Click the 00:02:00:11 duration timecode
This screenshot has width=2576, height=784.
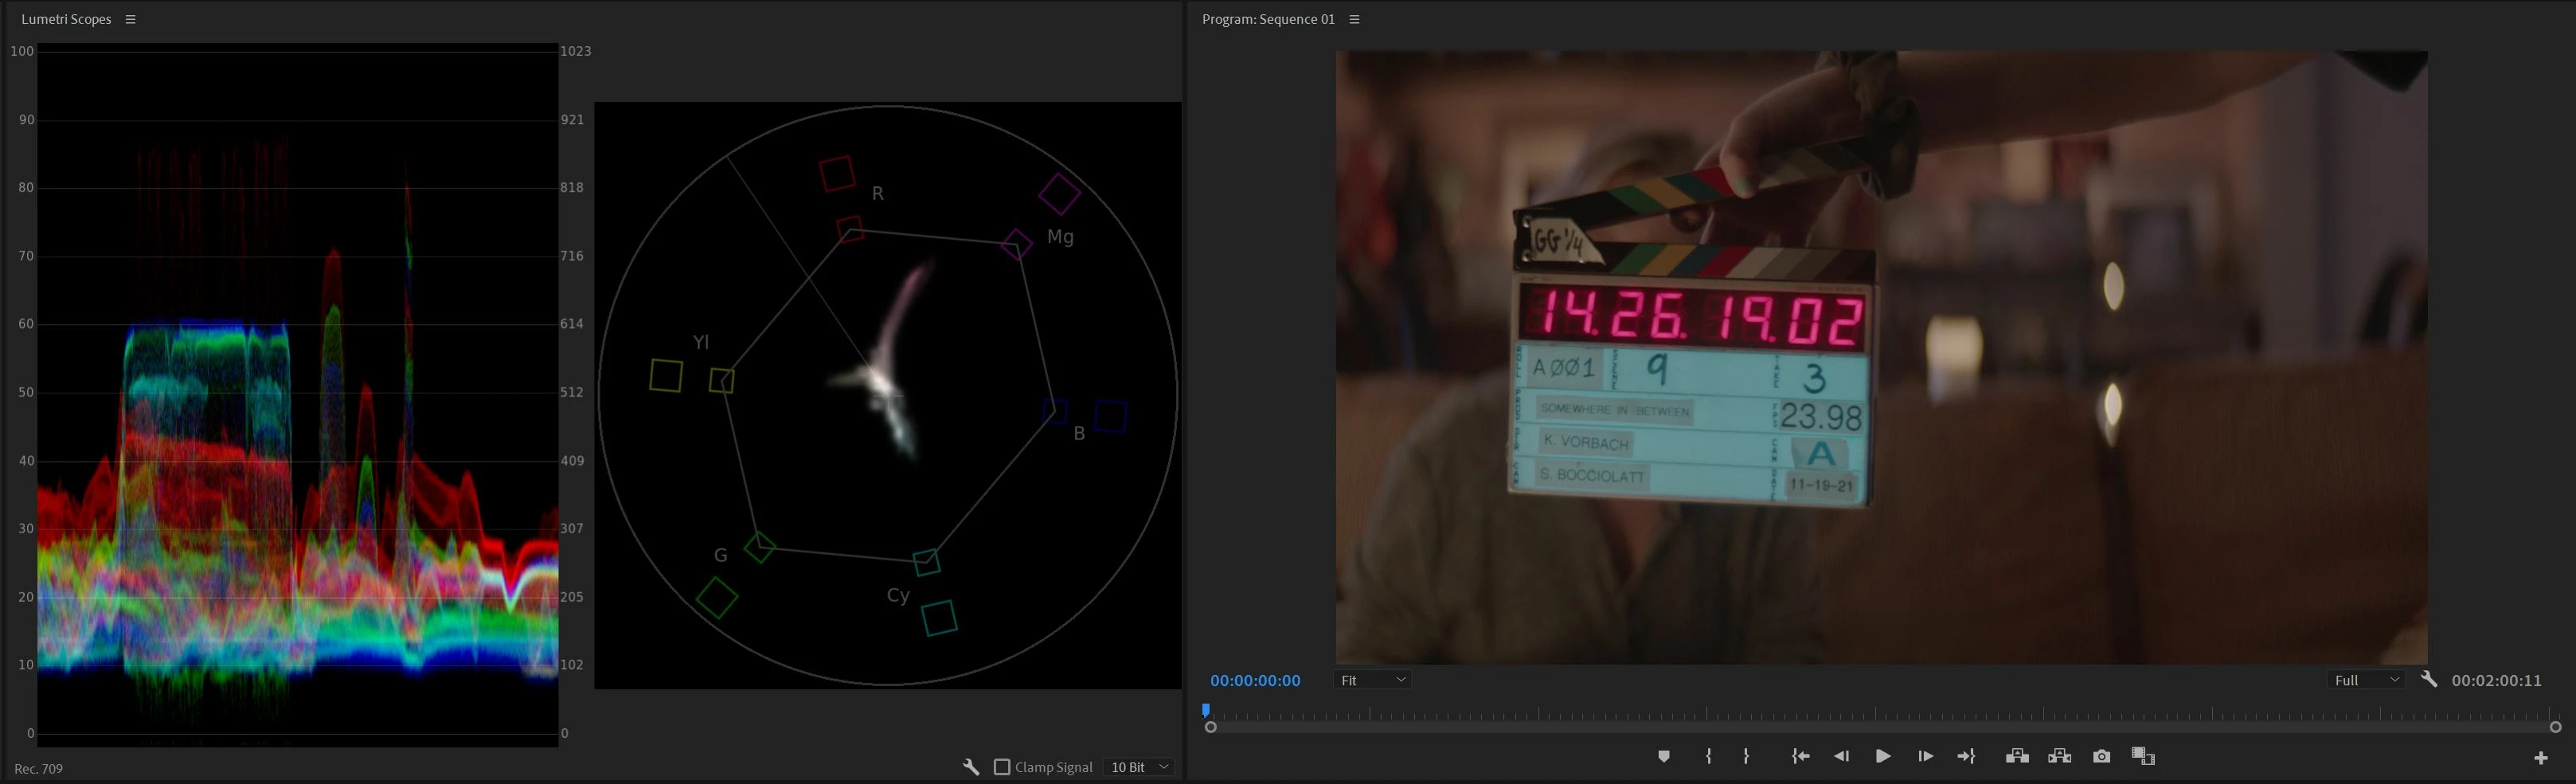tap(2496, 680)
